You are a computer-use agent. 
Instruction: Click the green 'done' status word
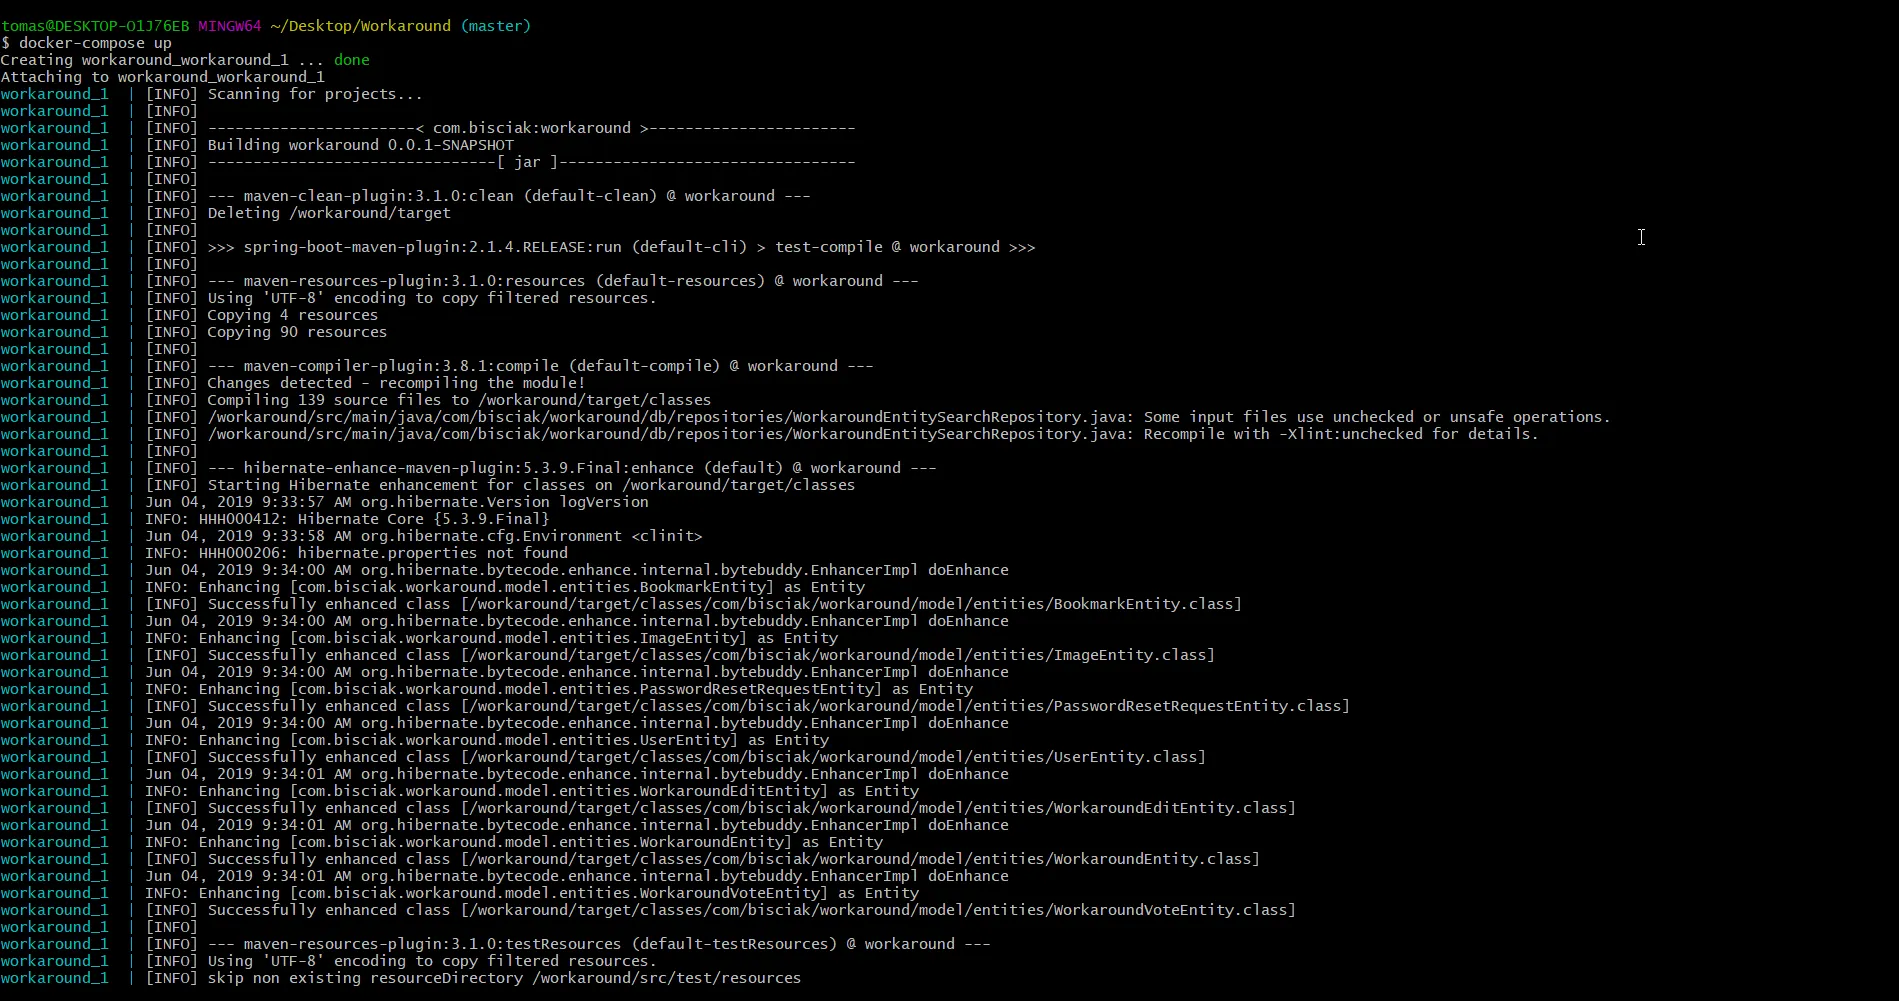352,60
